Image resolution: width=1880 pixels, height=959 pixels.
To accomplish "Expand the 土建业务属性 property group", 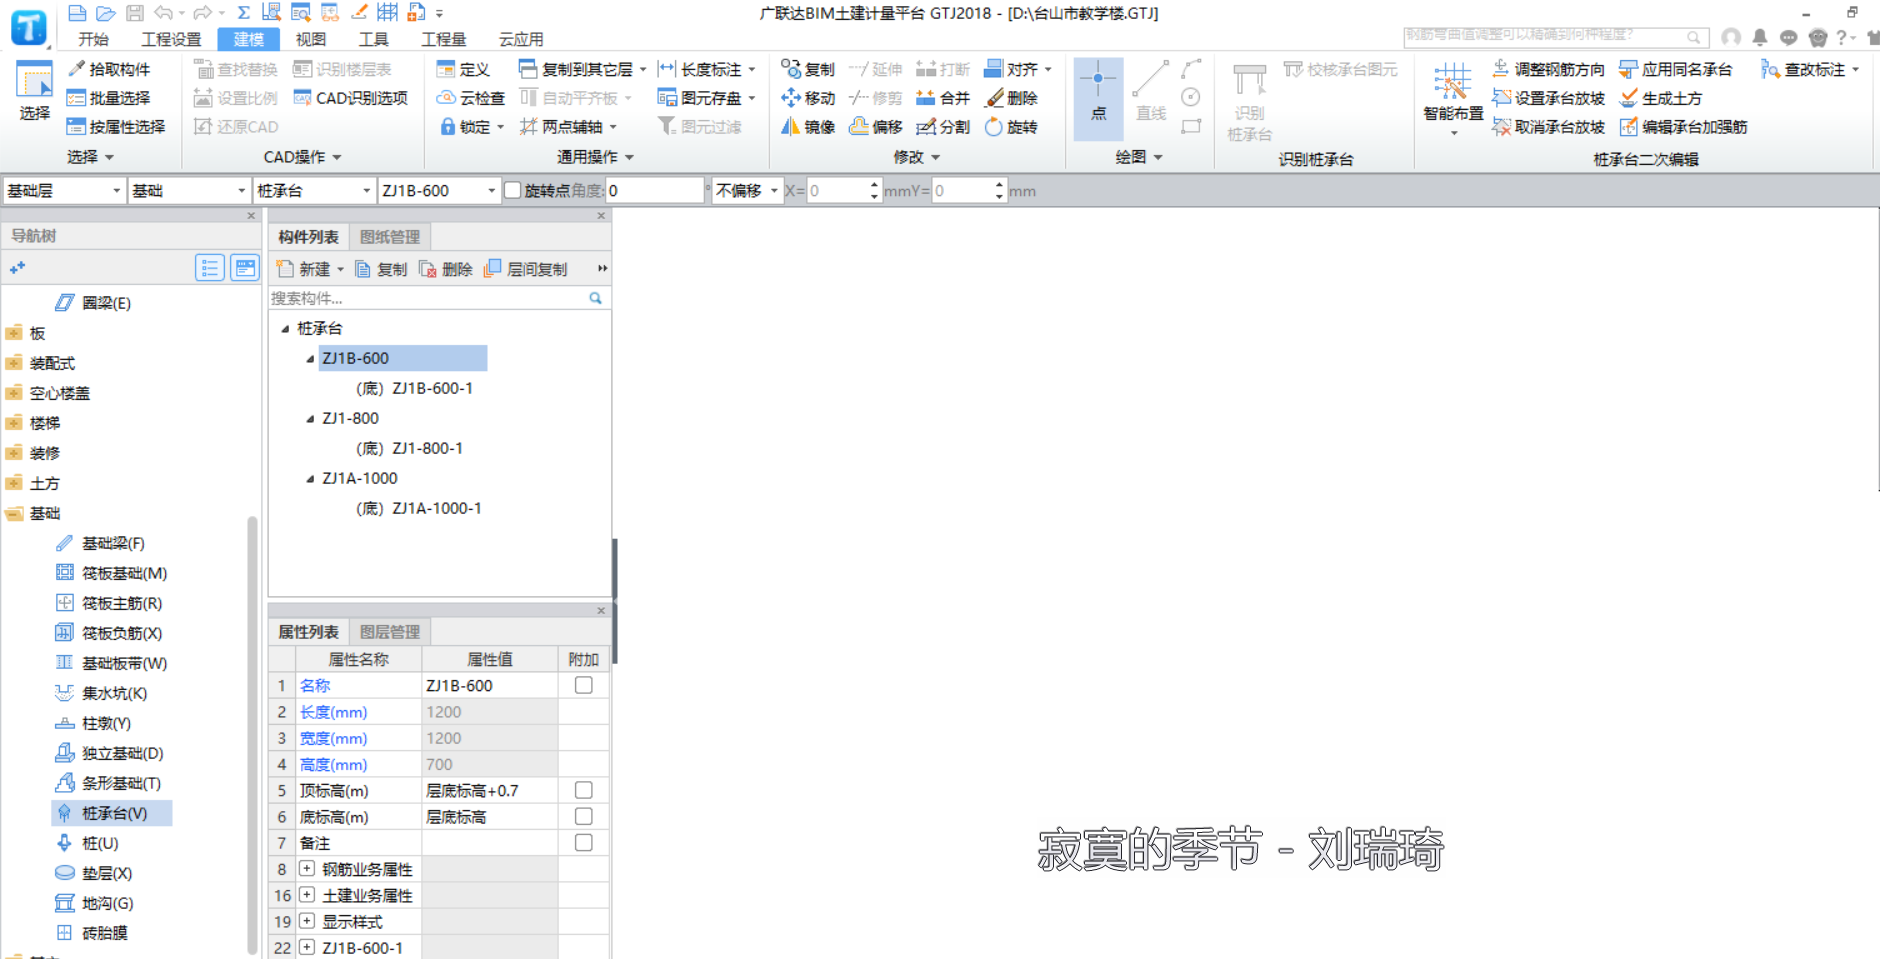I will [x=307, y=895].
